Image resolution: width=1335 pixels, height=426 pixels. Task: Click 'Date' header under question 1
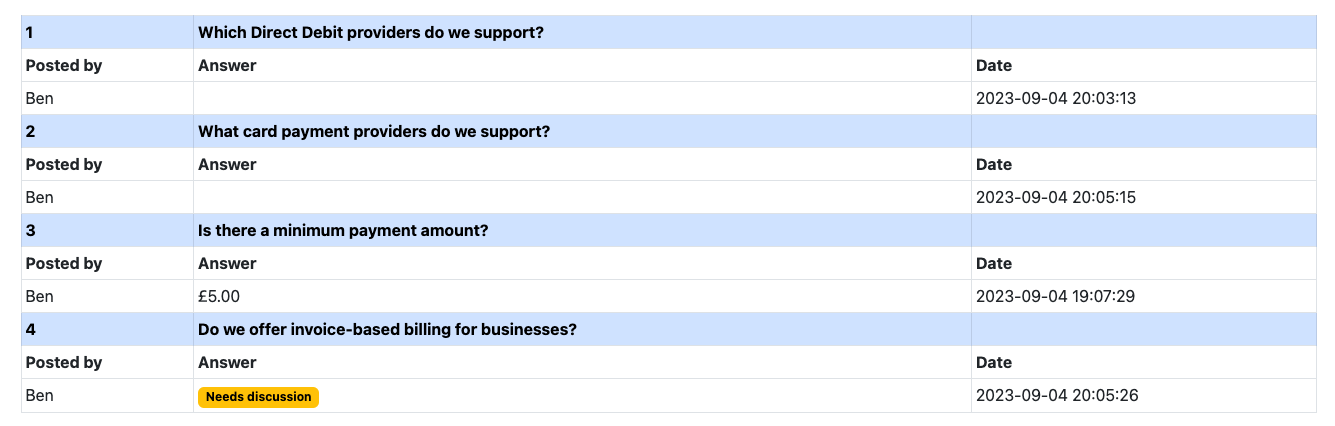(994, 65)
